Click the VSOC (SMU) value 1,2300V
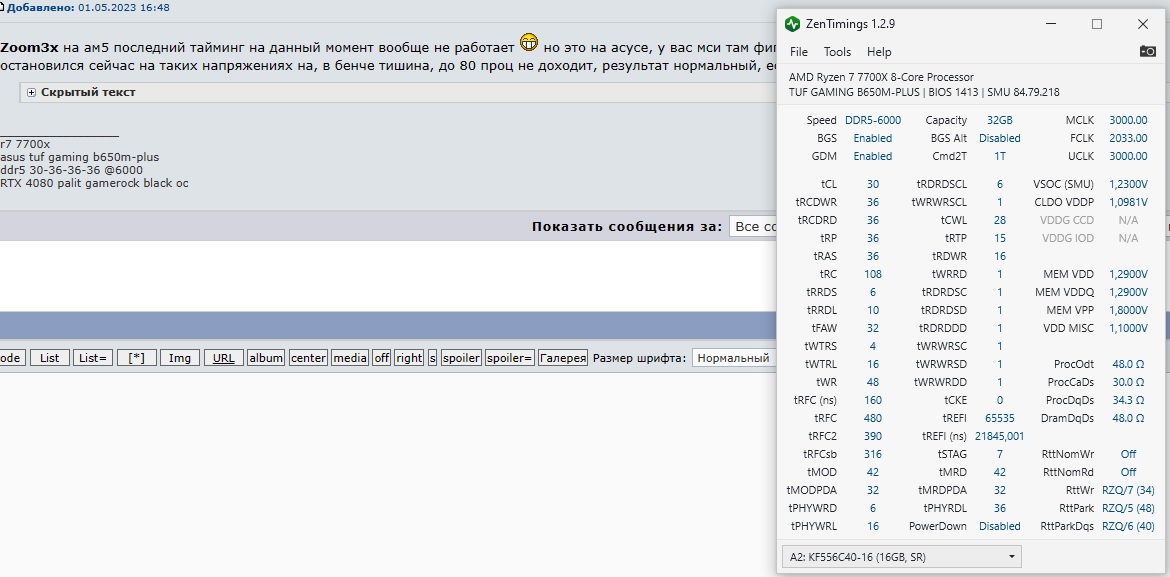This screenshot has height=577, width=1170. pos(1128,184)
